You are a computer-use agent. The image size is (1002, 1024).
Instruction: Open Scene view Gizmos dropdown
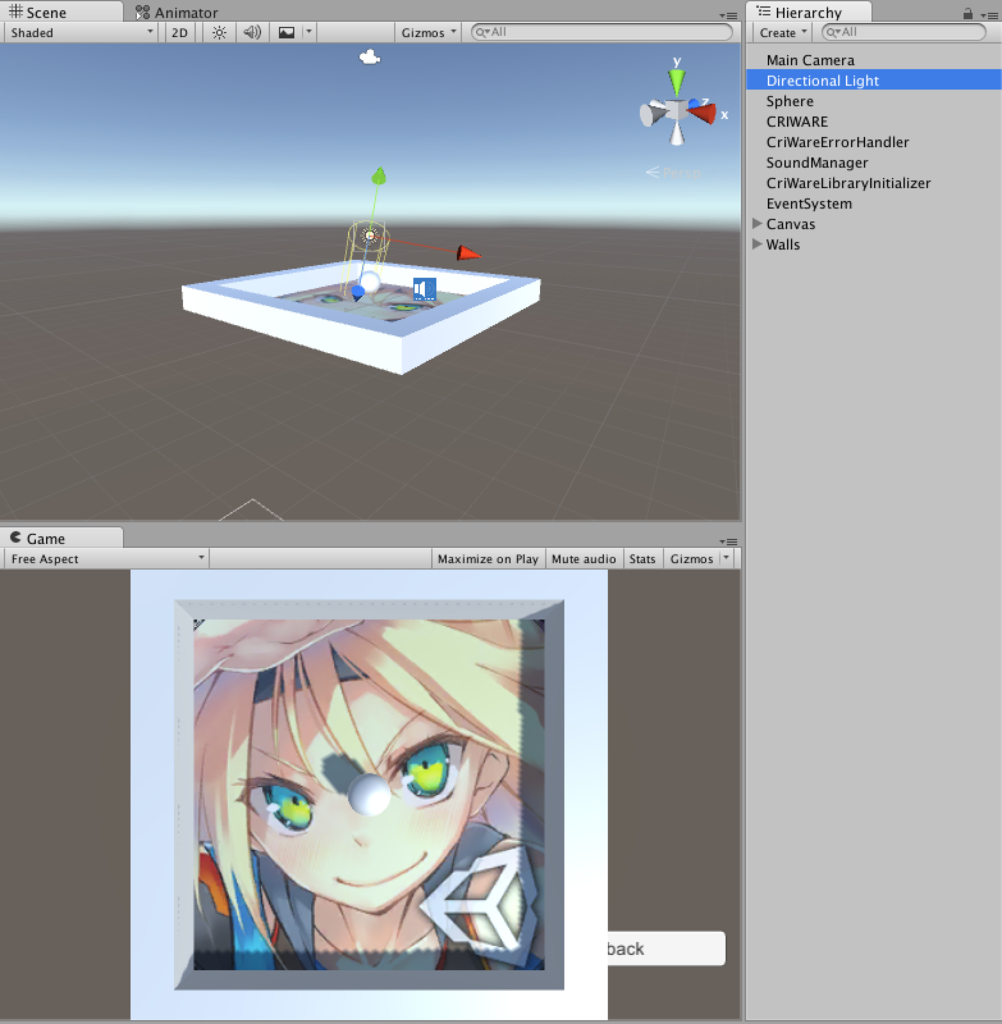point(428,33)
